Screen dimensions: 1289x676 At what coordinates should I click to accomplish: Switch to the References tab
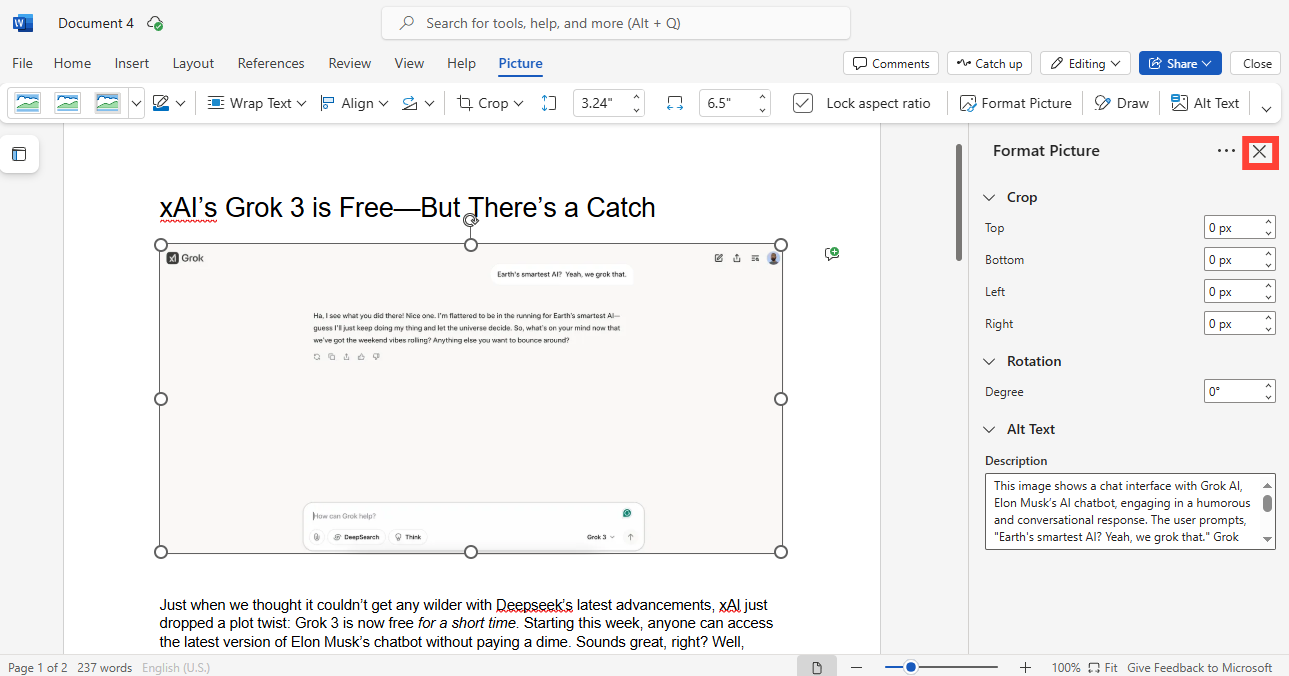tap(271, 63)
